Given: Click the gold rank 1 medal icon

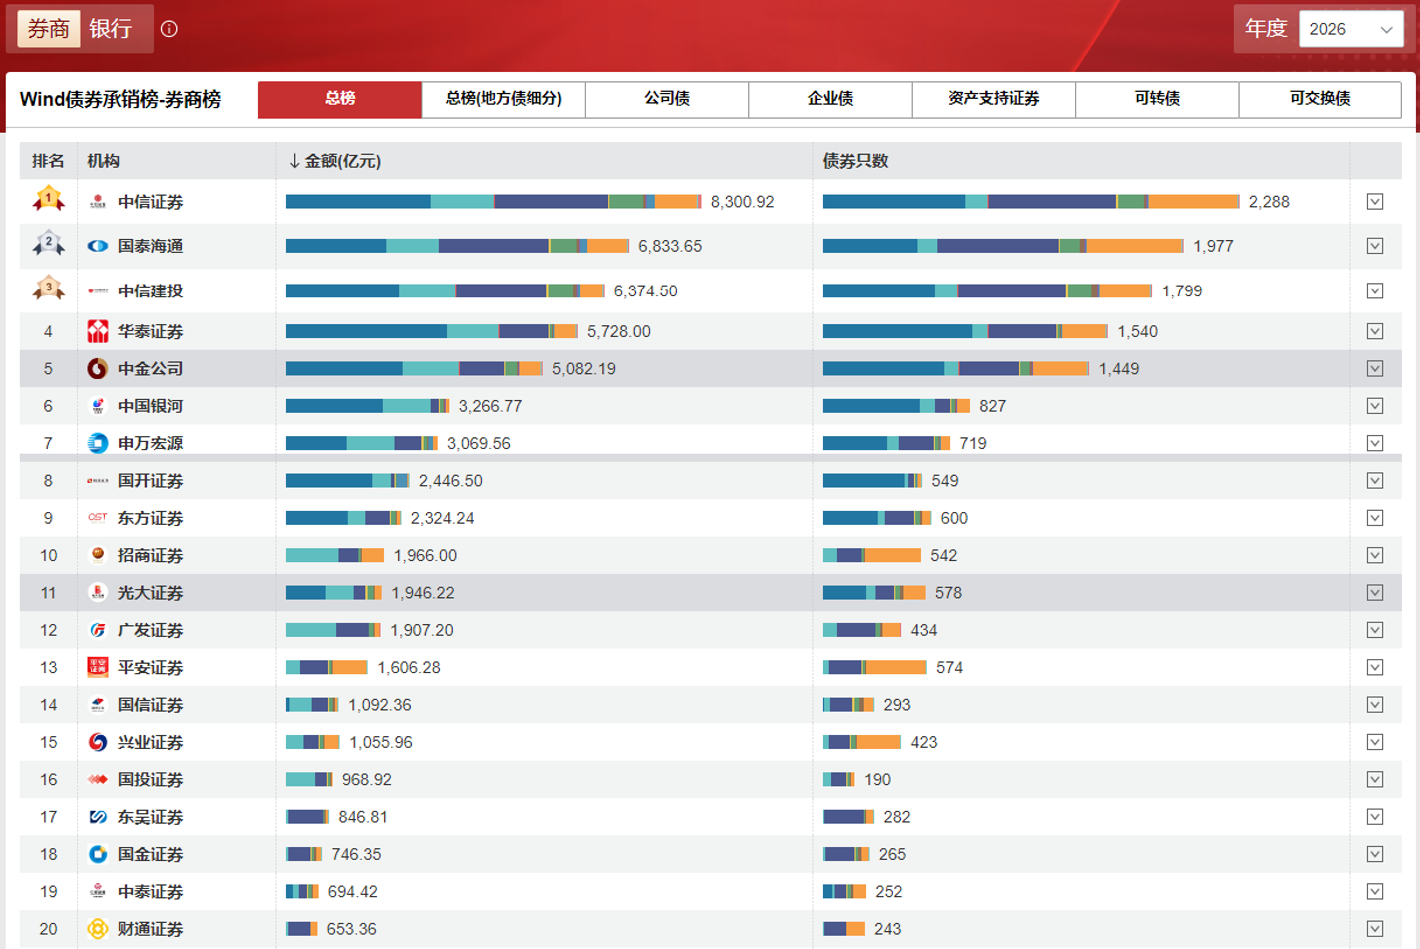Looking at the screenshot, I should click(x=48, y=201).
